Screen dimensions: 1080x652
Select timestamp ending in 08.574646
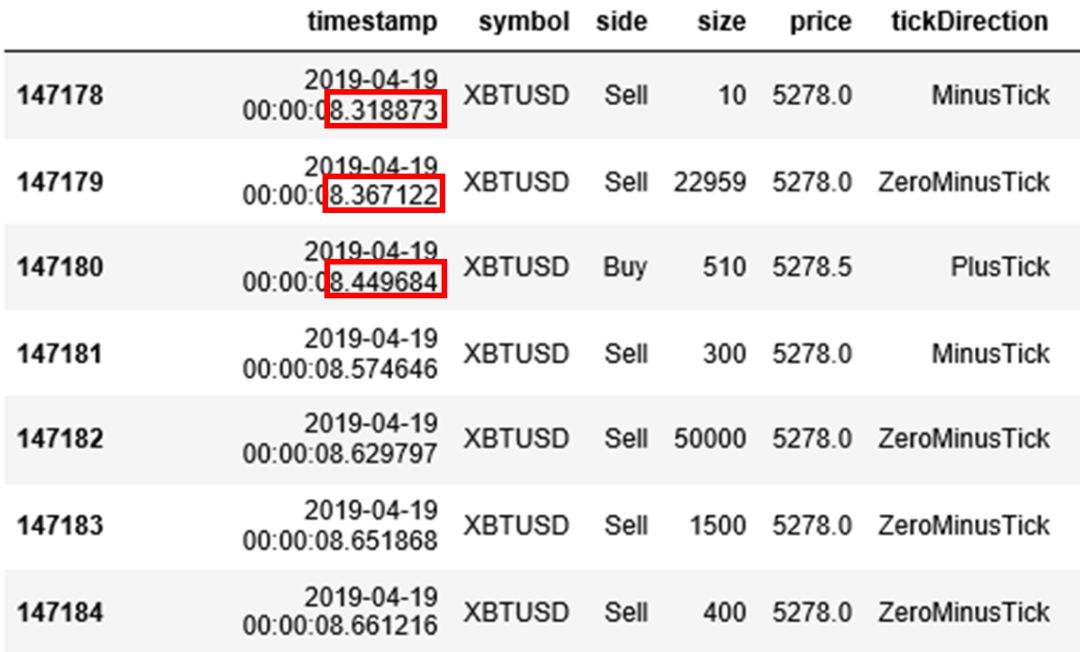point(340,369)
